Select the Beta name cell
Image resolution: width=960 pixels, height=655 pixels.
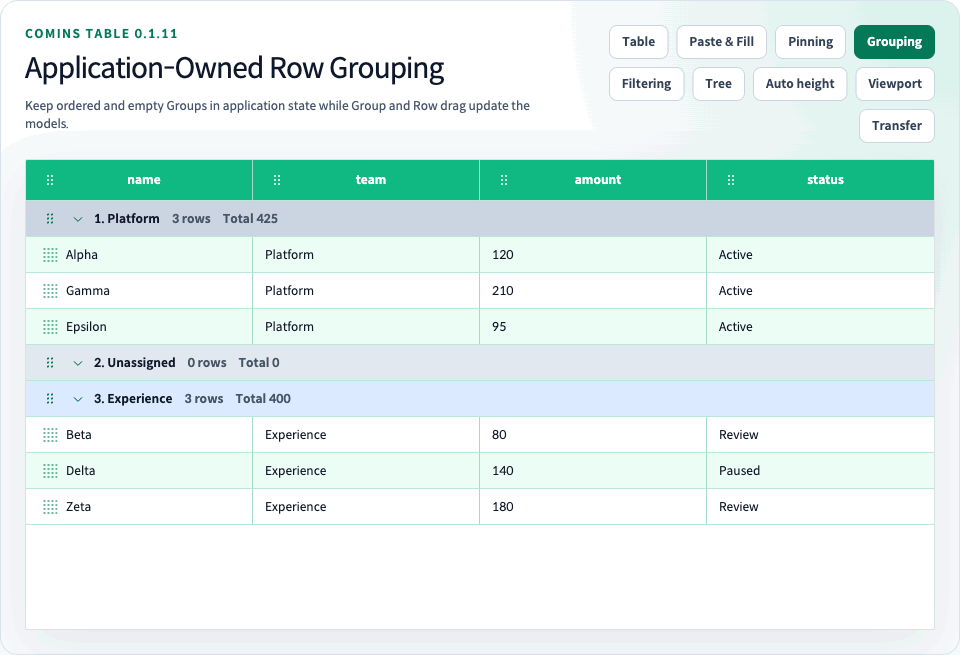pos(139,435)
